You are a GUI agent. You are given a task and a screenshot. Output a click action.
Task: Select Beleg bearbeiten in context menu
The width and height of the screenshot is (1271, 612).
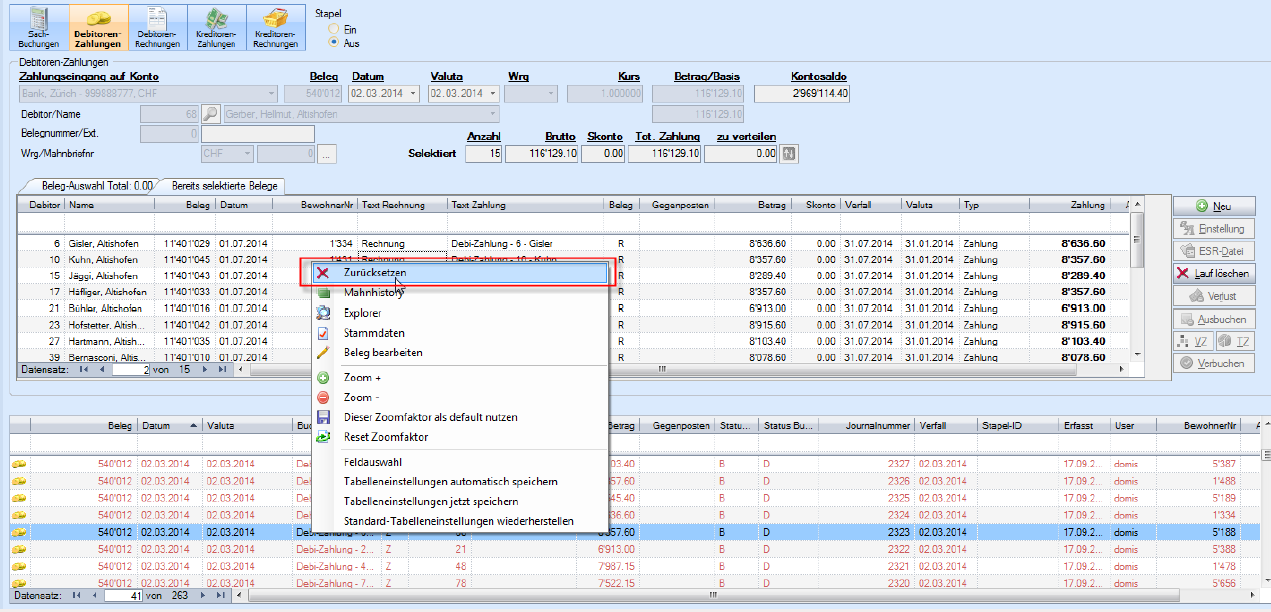point(383,353)
